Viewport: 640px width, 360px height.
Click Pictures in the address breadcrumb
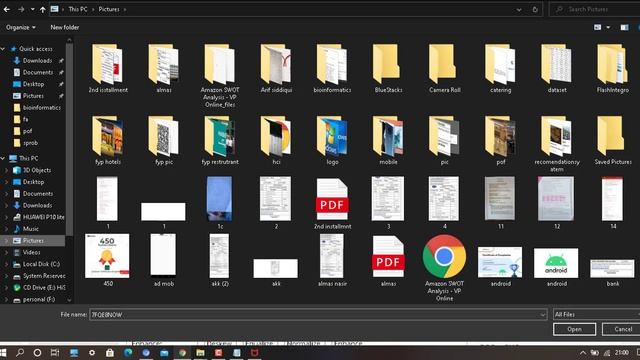point(109,9)
